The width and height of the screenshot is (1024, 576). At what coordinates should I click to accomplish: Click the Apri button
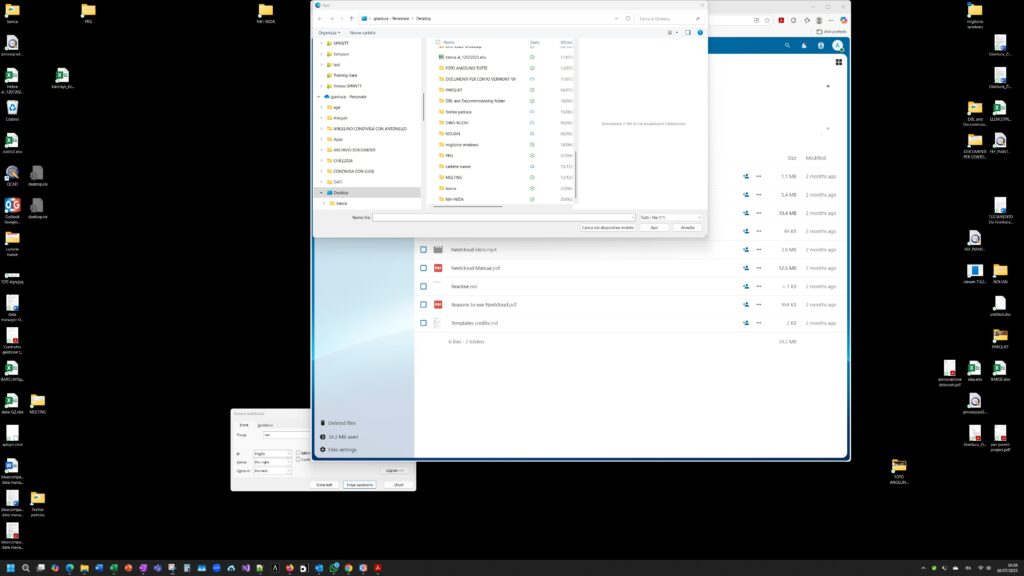(x=654, y=228)
